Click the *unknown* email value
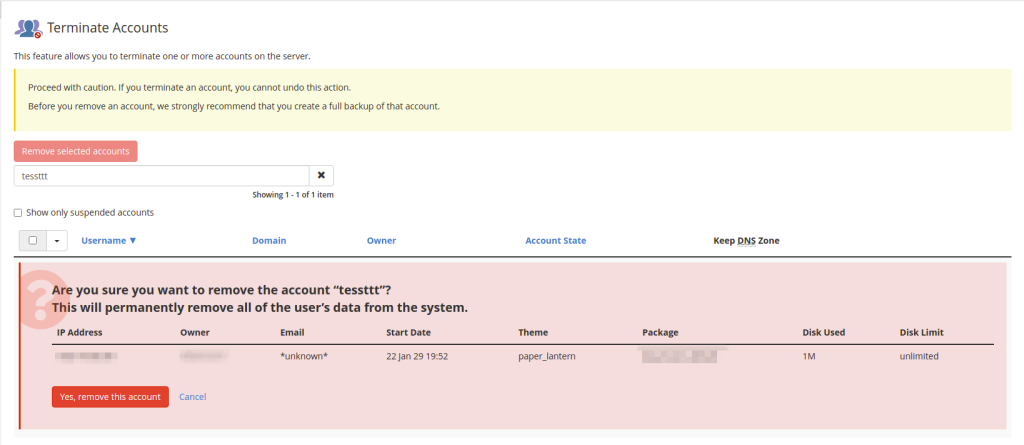 304,356
